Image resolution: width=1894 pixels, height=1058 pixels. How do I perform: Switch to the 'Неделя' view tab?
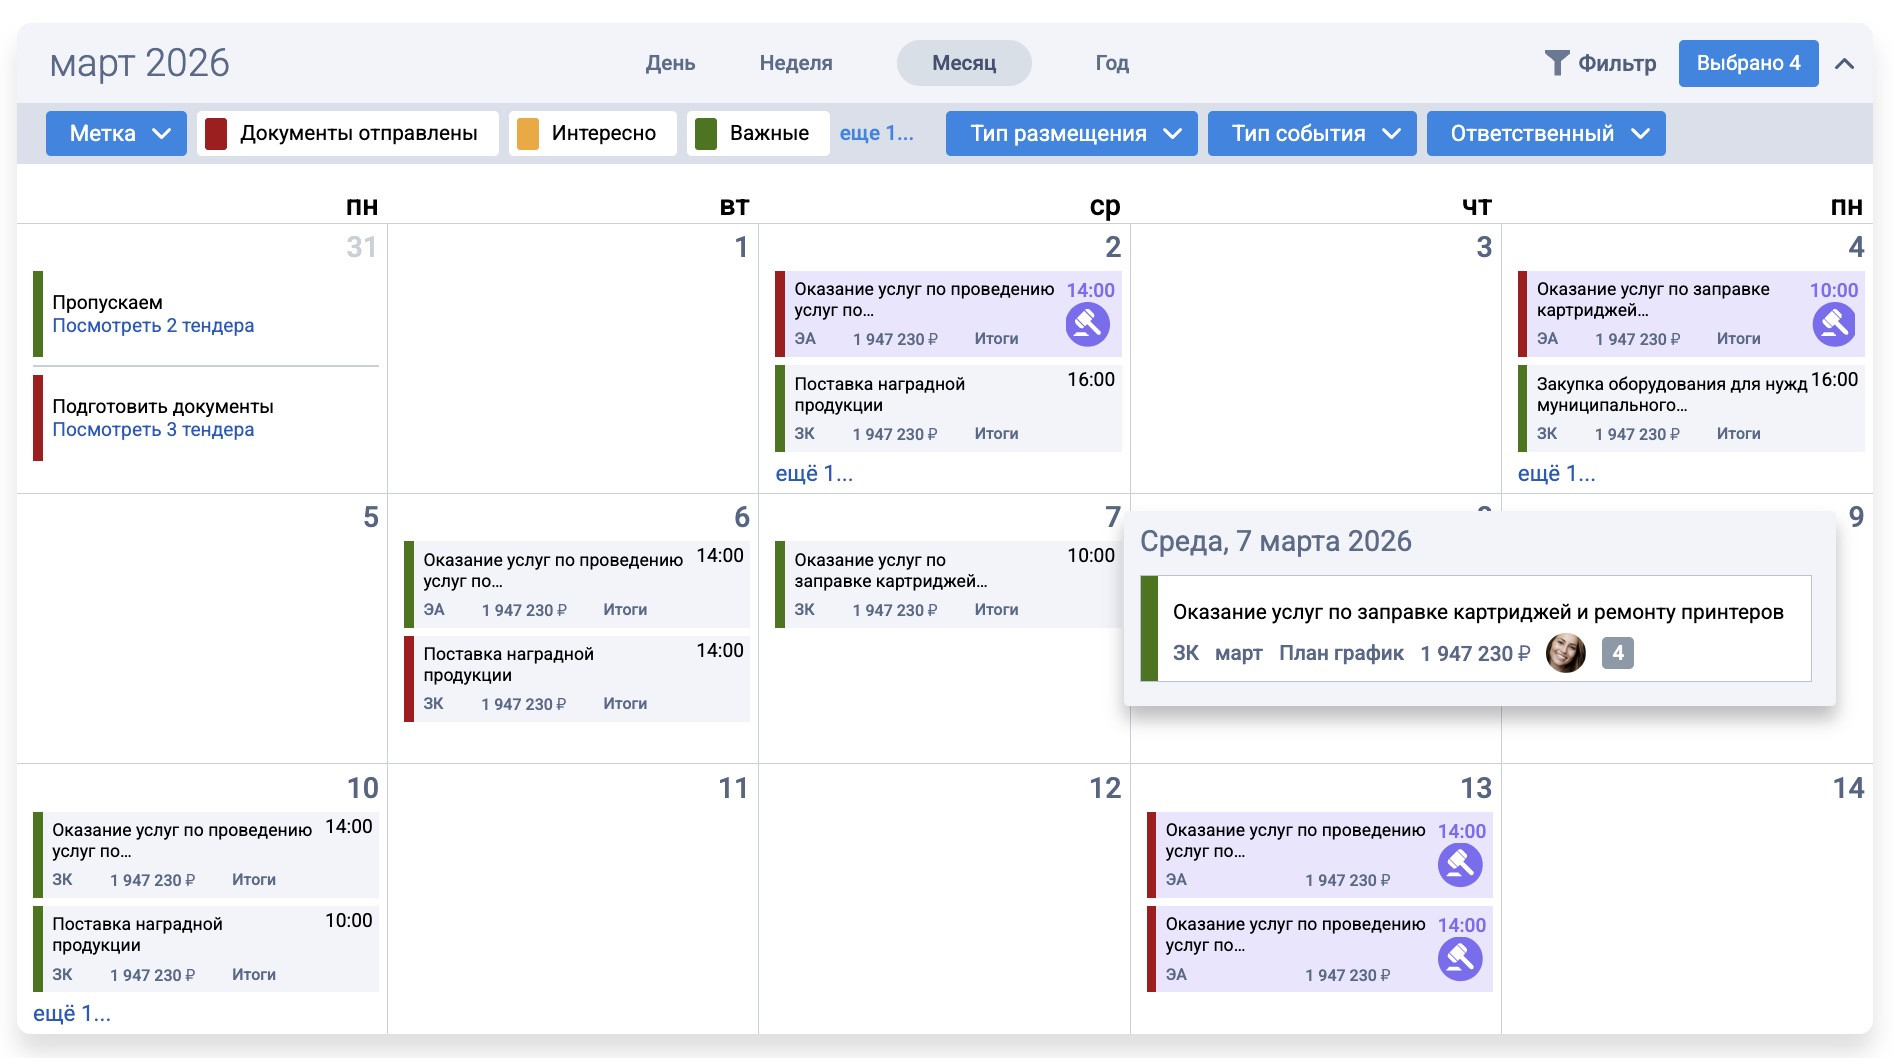(x=796, y=63)
